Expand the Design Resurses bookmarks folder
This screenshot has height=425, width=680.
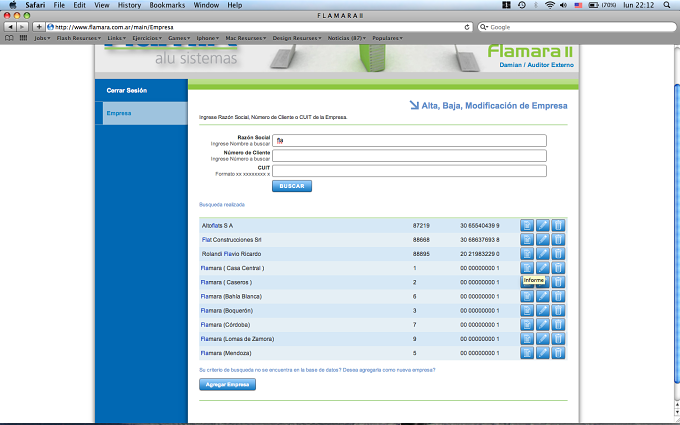click(x=297, y=38)
